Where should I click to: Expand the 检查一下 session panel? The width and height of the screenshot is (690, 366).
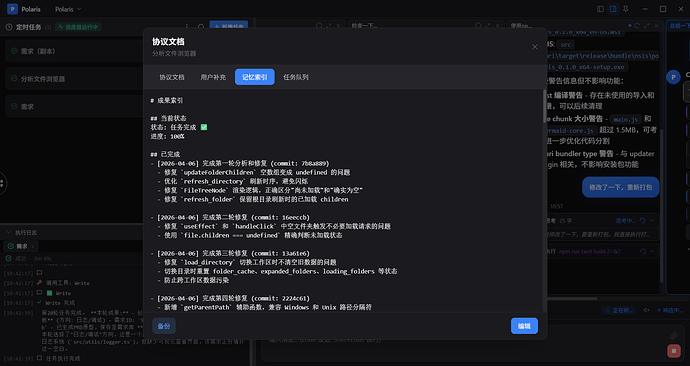coord(488,26)
